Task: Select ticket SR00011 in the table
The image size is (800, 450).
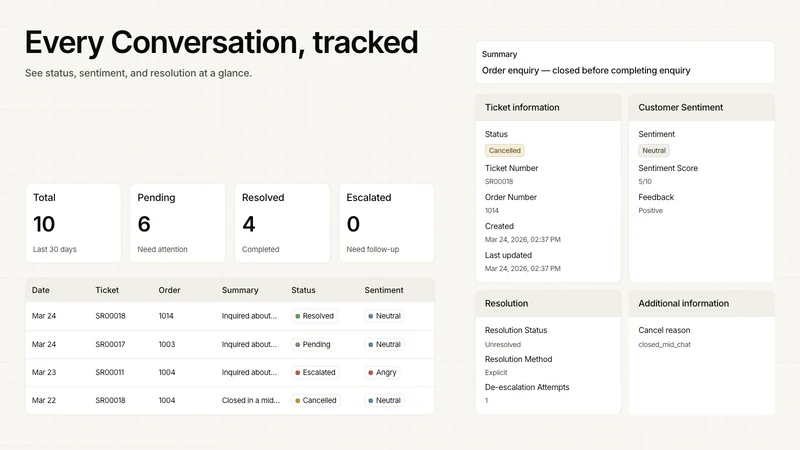Action: [110, 372]
